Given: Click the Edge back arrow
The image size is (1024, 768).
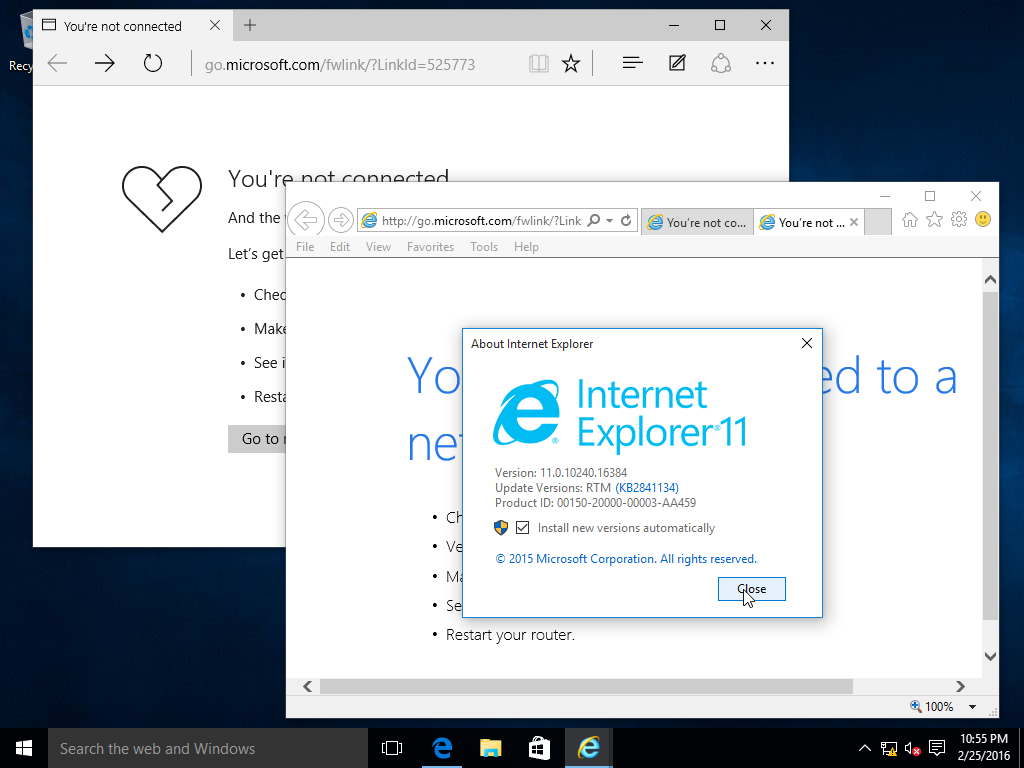Looking at the screenshot, I should pos(57,63).
